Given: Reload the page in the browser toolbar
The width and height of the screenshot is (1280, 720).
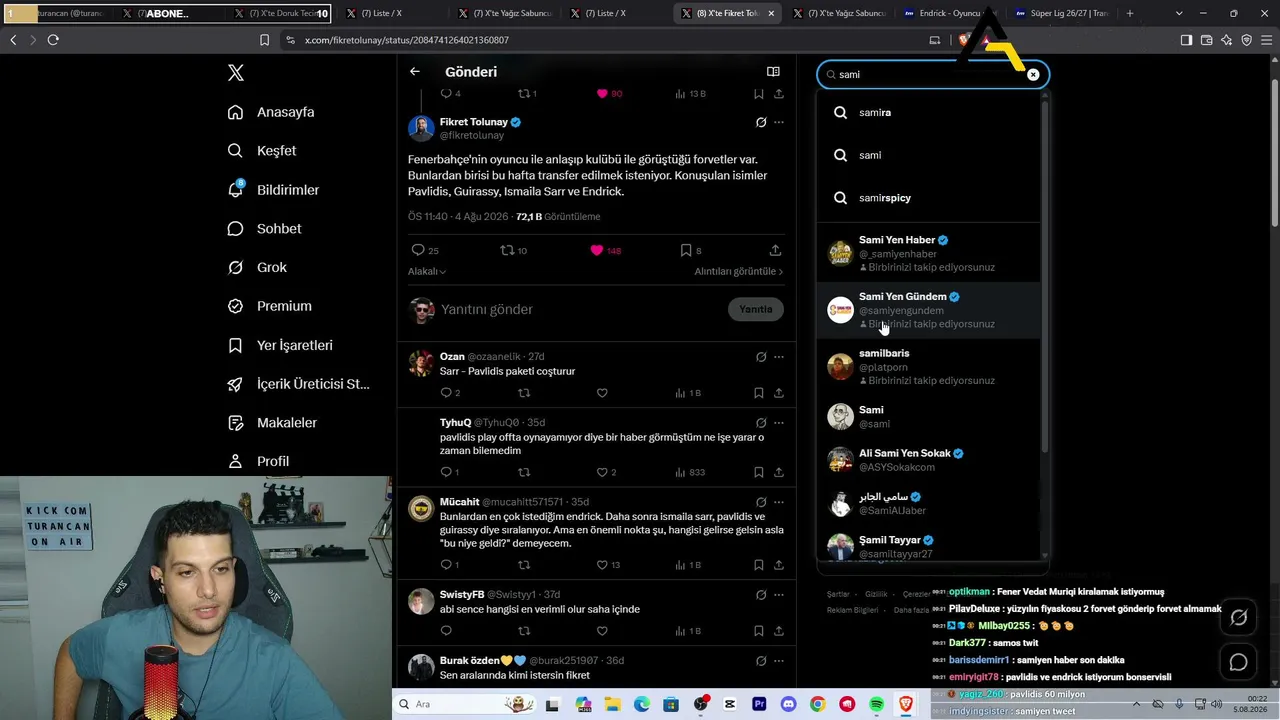Looking at the screenshot, I should (x=53, y=40).
